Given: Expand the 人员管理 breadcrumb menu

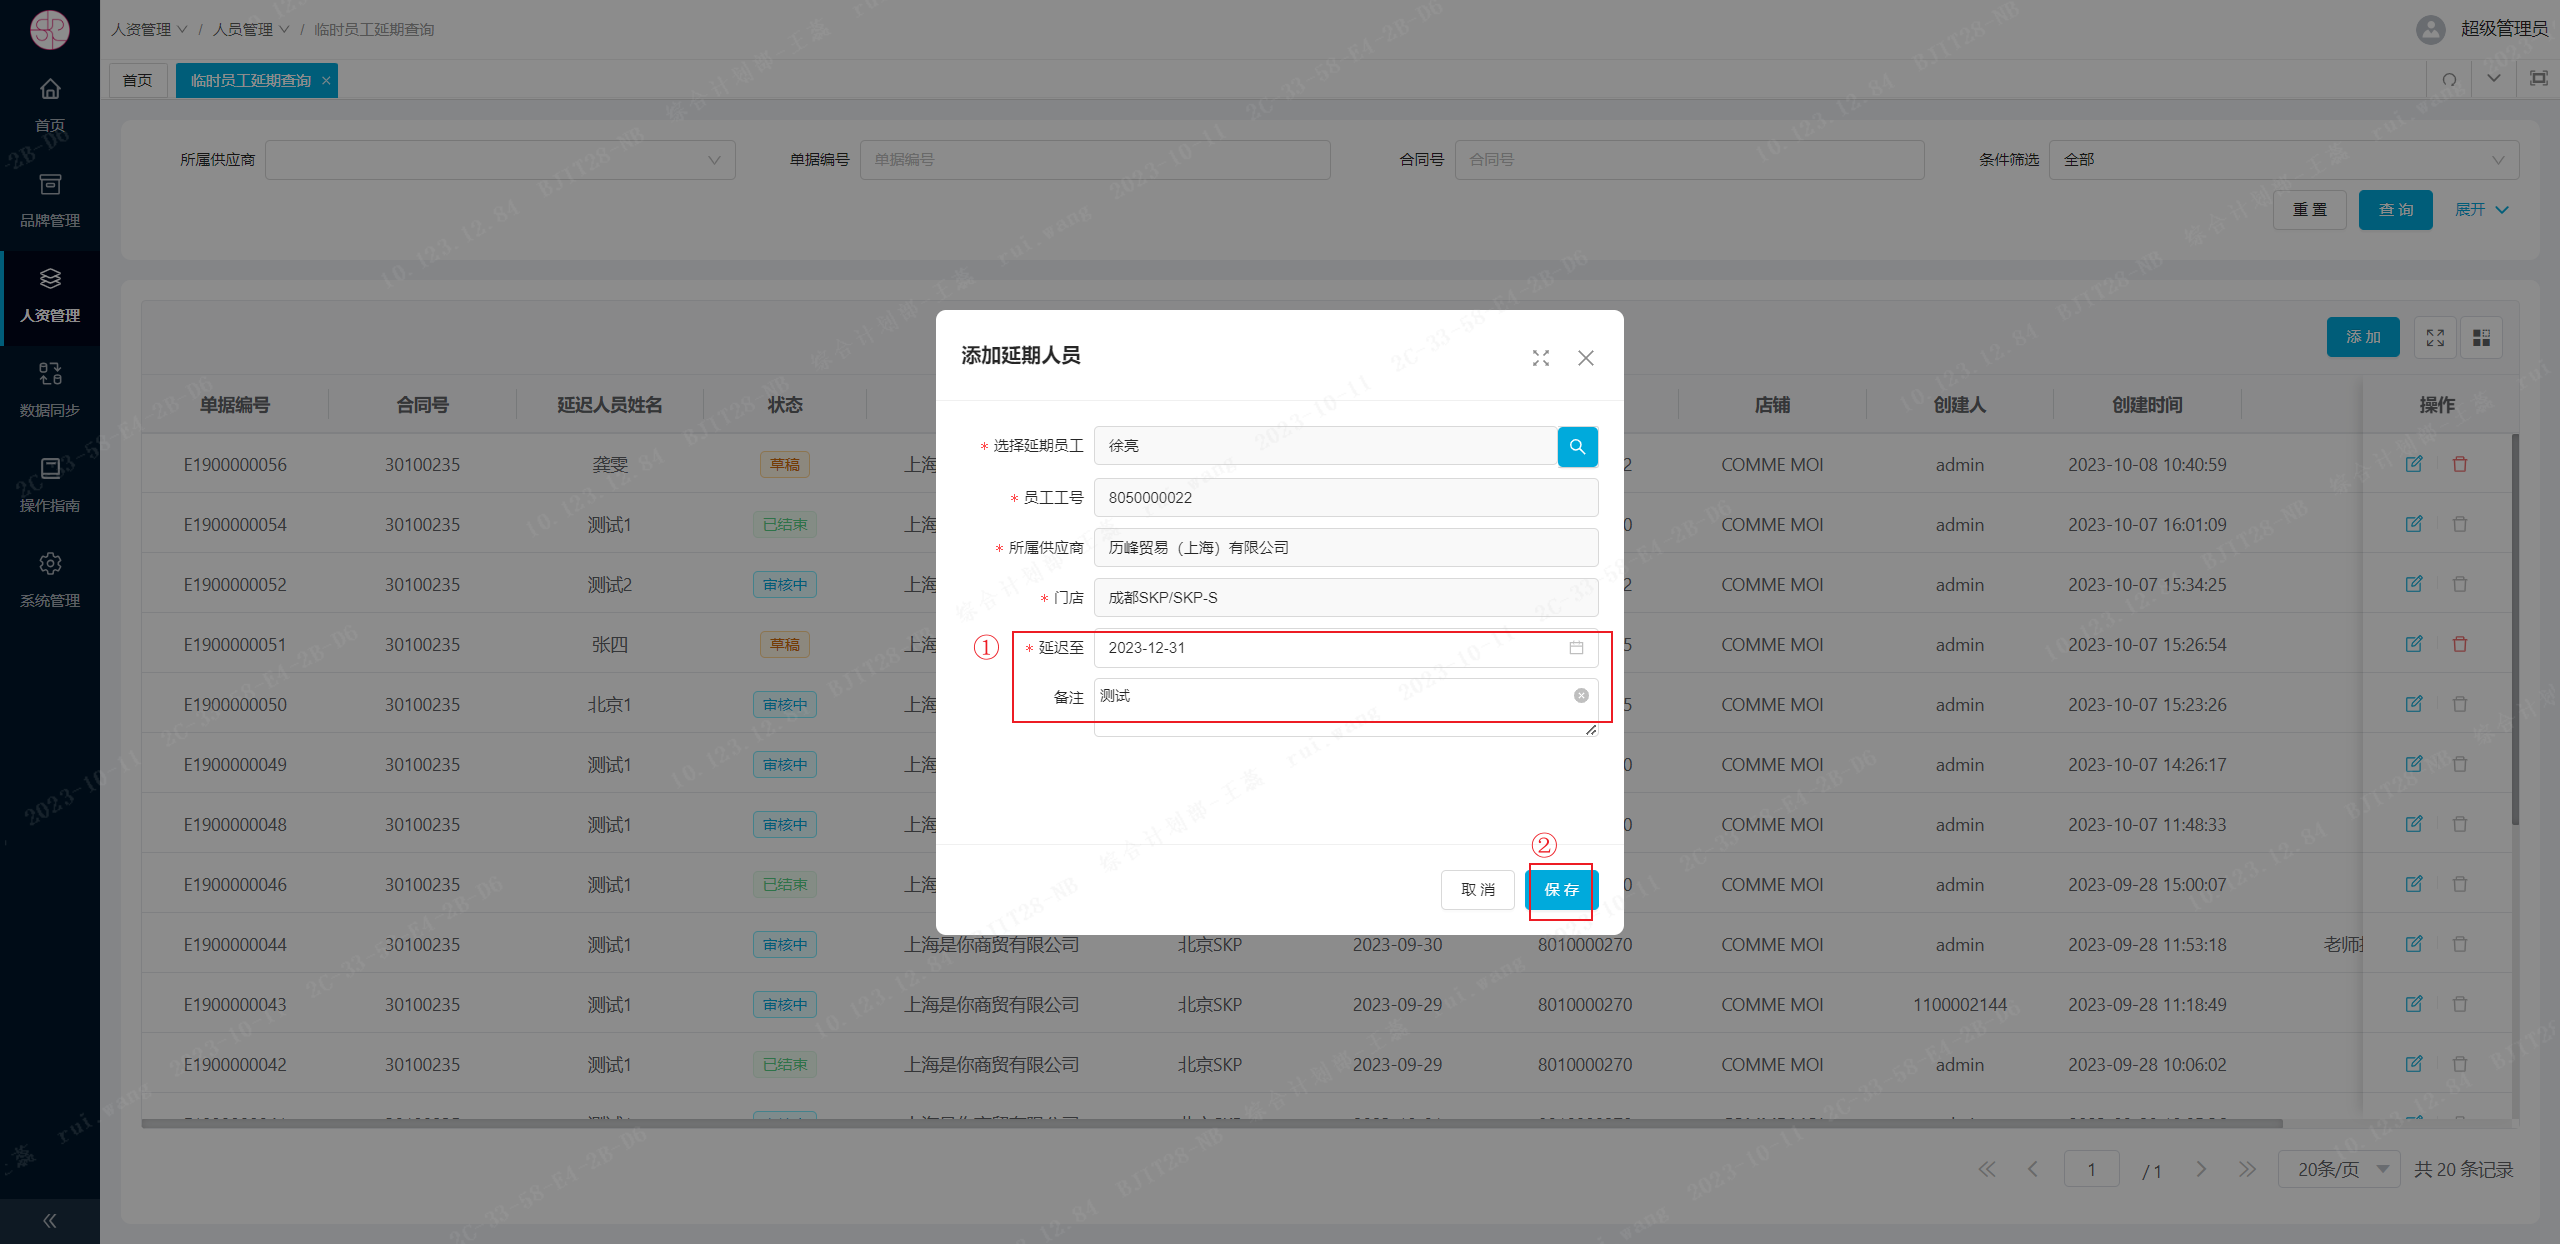Looking at the screenshot, I should (251, 30).
